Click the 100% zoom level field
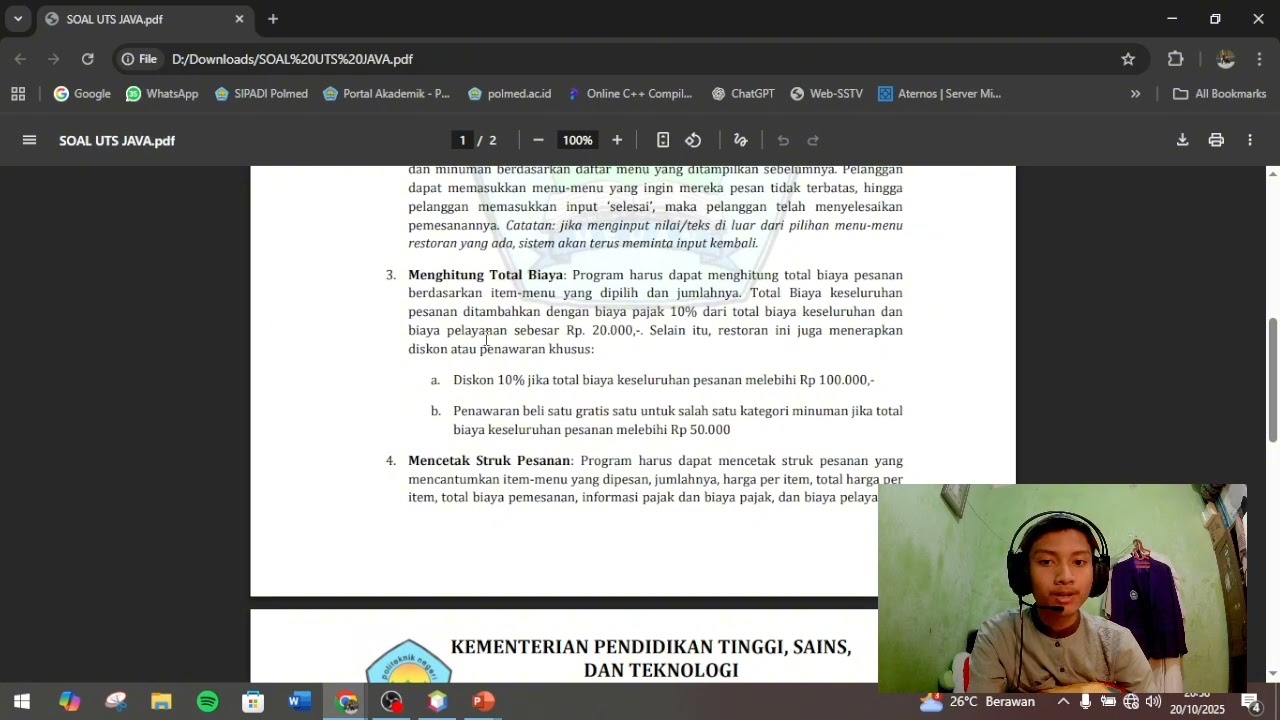This screenshot has width=1280, height=720. click(577, 140)
